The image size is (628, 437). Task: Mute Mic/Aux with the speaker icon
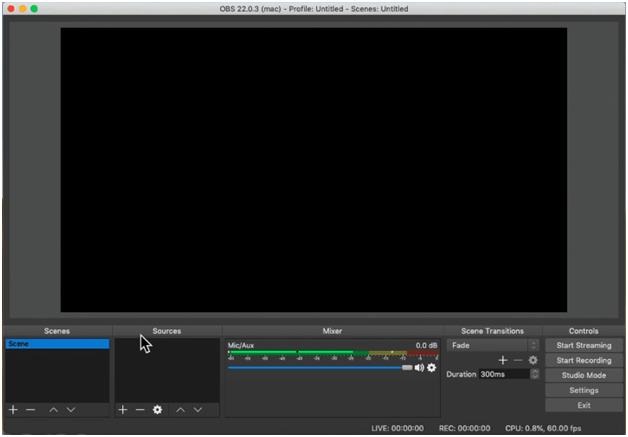click(x=419, y=368)
